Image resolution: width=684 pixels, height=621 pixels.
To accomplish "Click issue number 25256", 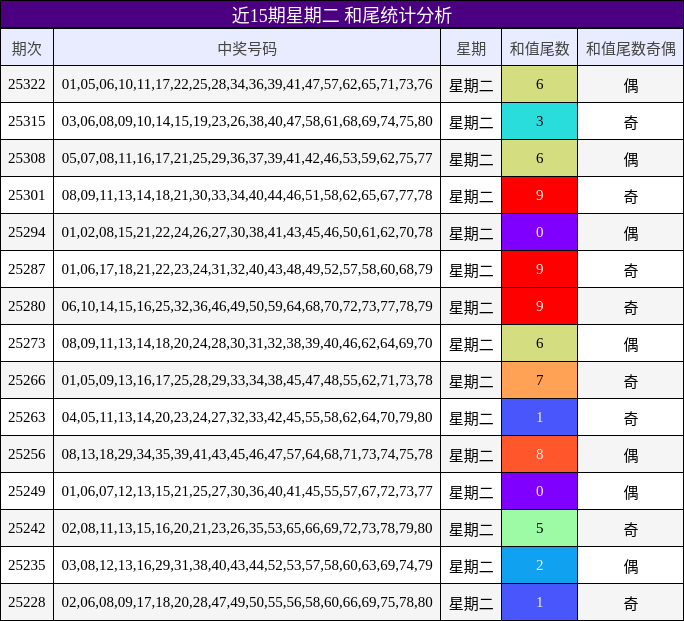I will click(27, 454).
